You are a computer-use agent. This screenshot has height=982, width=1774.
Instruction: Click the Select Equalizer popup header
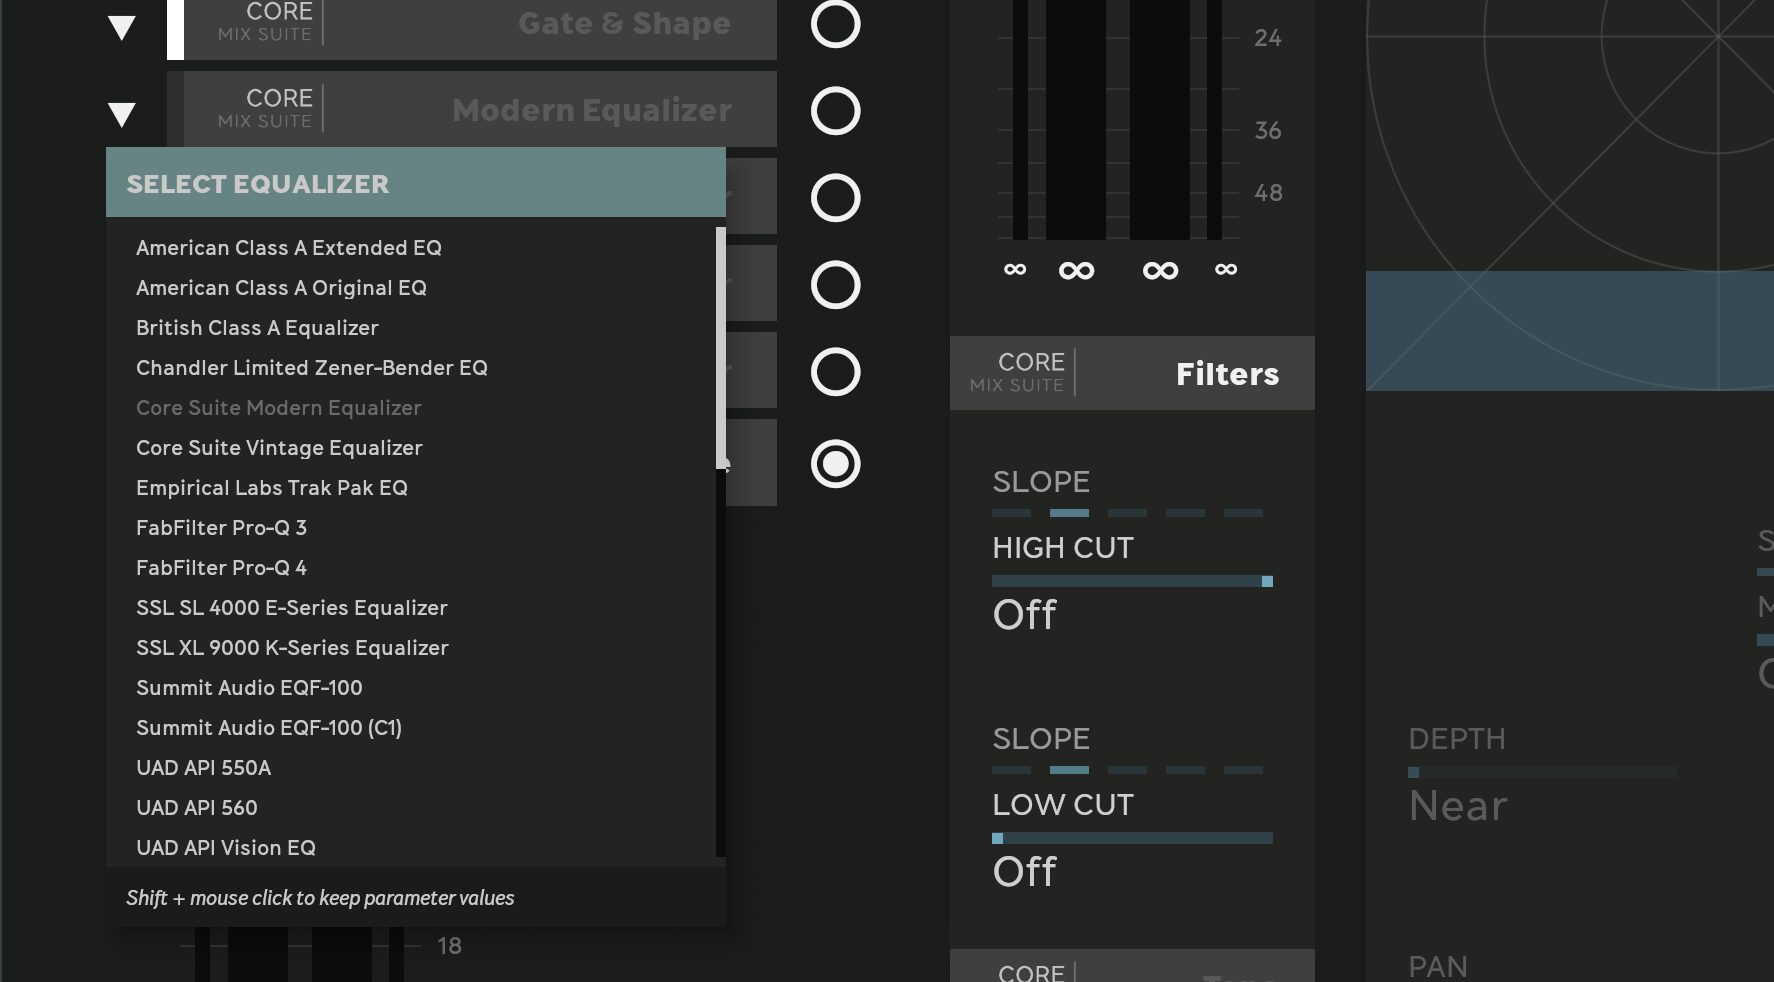point(416,183)
